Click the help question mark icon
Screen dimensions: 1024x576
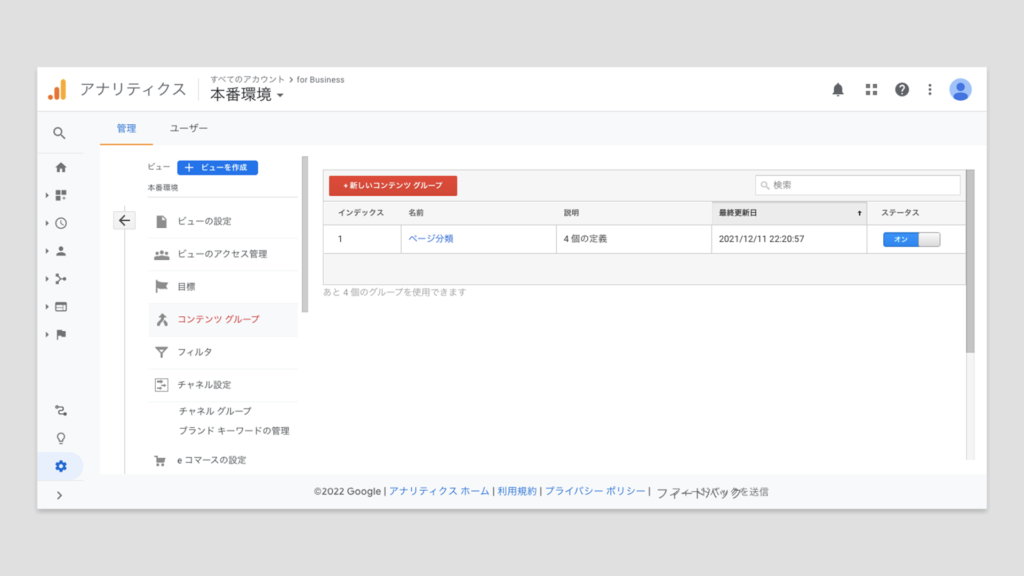[902, 90]
